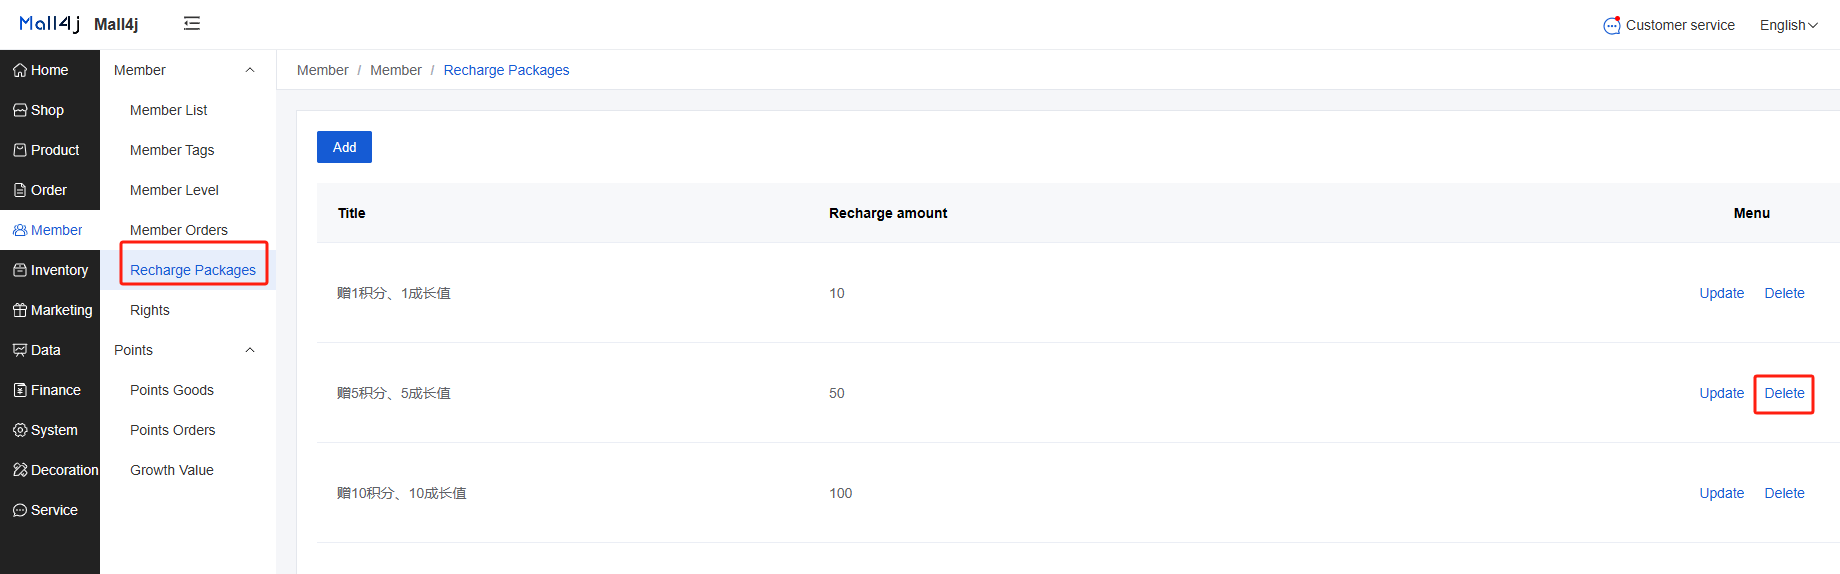The image size is (1840, 574).
Task: Click Customer service text link
Action: 1680,25
